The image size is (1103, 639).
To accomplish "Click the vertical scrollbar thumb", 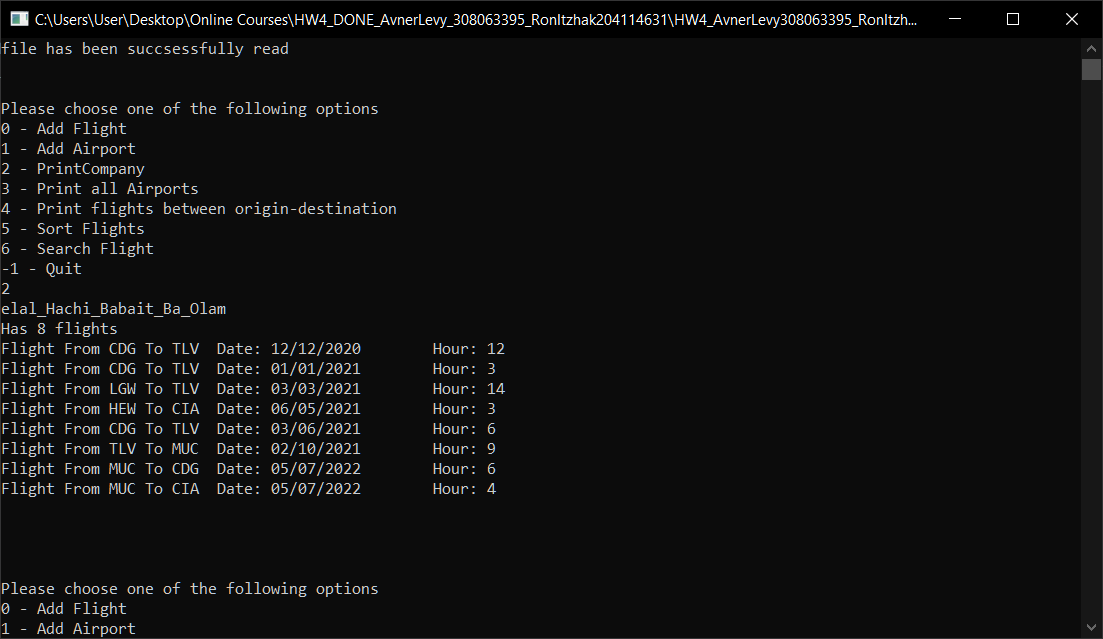I will coord(1091,70).
